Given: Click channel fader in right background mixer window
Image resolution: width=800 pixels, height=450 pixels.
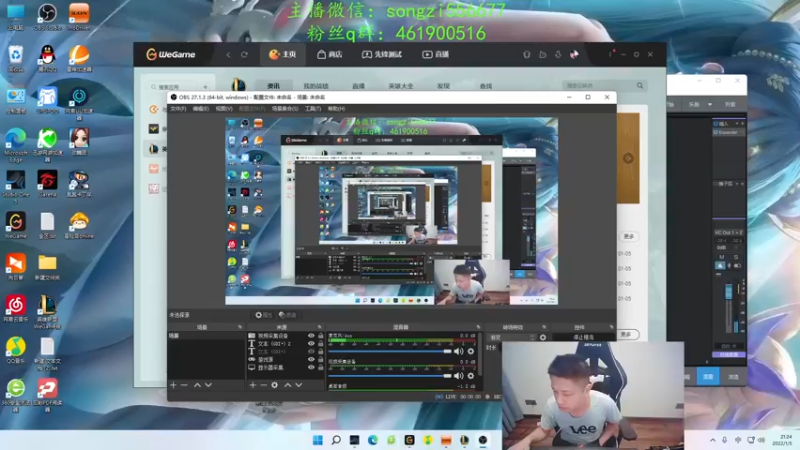Looking at the screenshot, I should 729,291.
